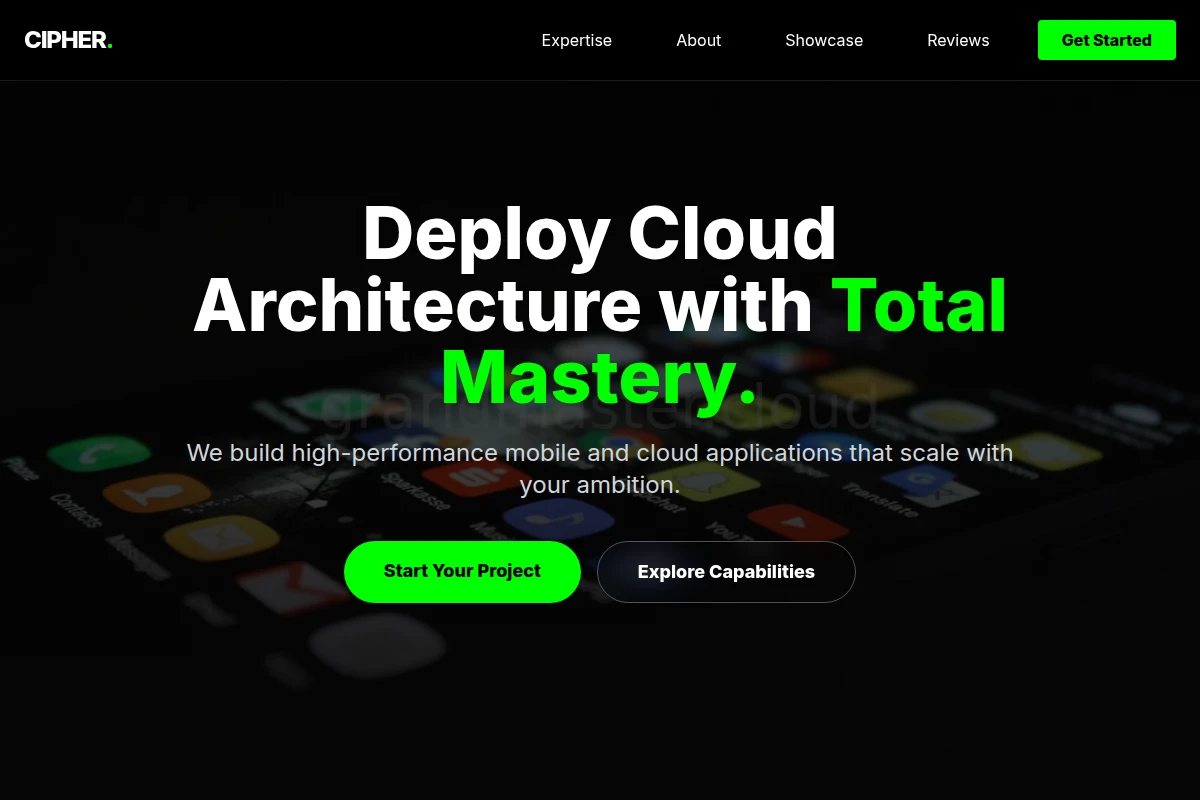Jump to the Reviews nav item
This screenshot has height=800, width=1200.
click(x=958, y=40)
